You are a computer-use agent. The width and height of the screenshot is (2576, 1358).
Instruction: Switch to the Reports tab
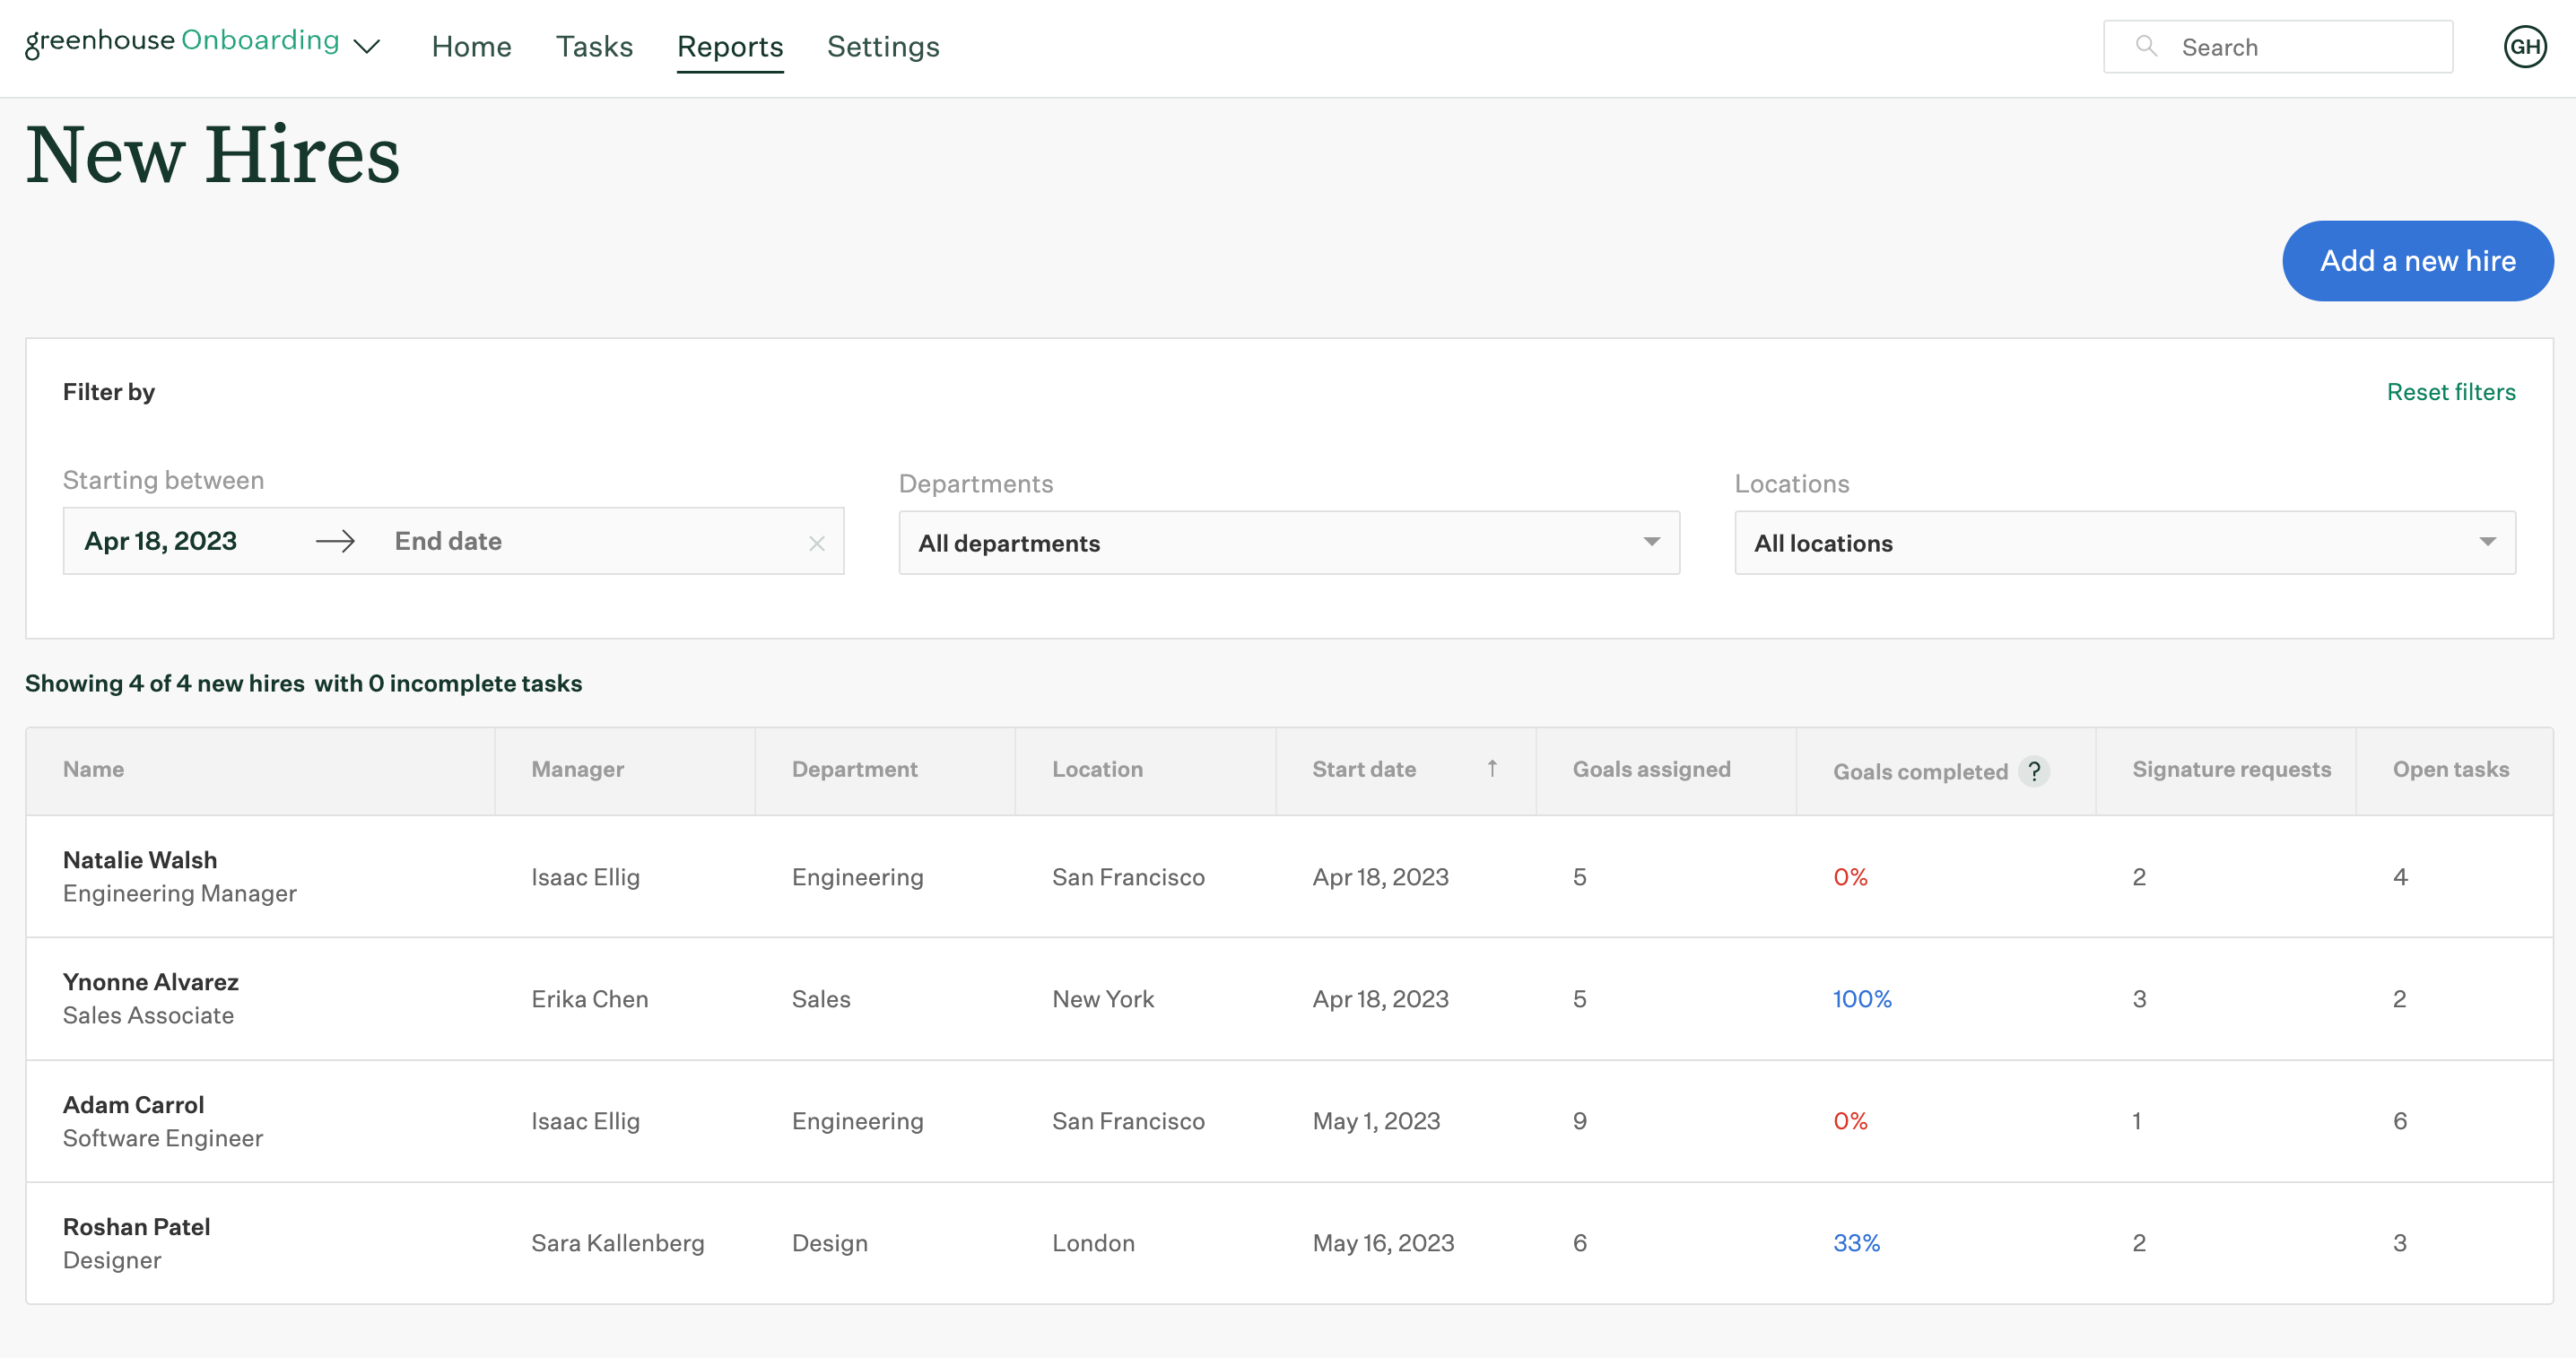730,46
